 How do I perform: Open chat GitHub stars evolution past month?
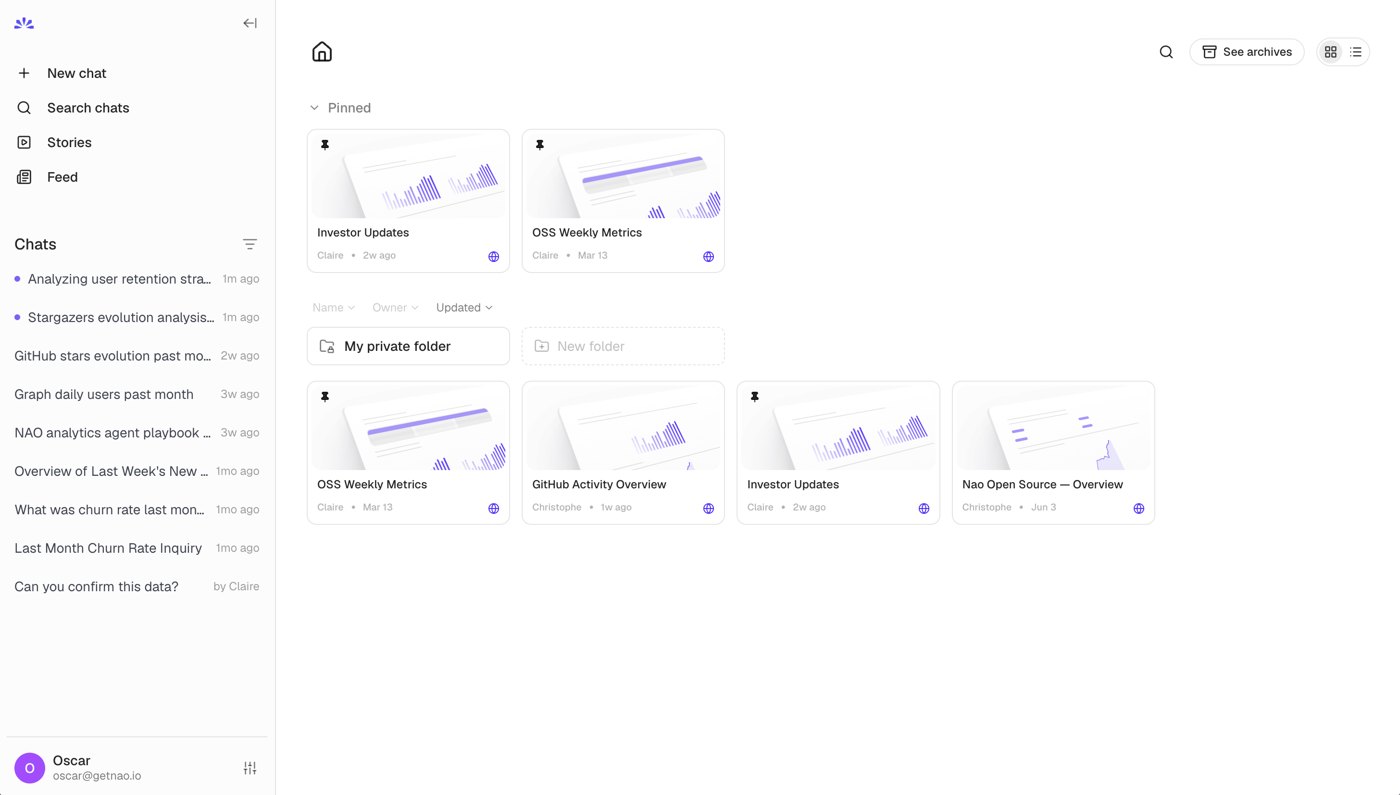(138, 356)
